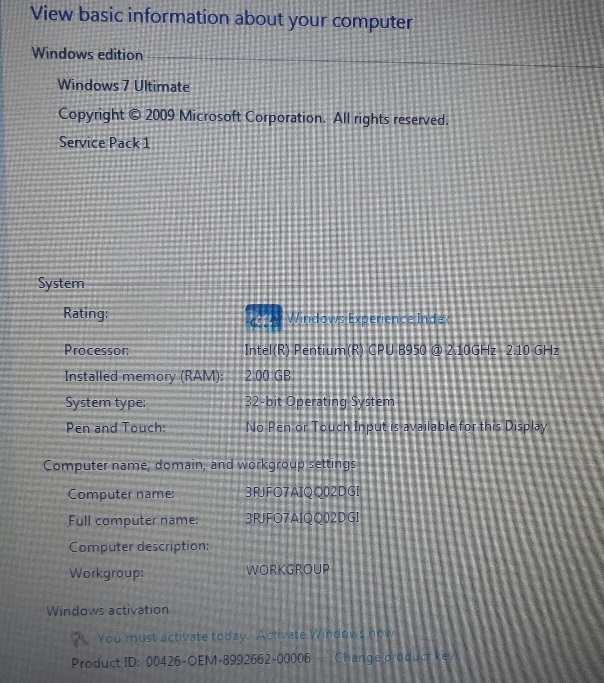Select the Computer name value 3RJFO7AIQQ02DGI
The height and width of the screenshot is (683, 604).
pyautogui.click(x=303, y=492)
